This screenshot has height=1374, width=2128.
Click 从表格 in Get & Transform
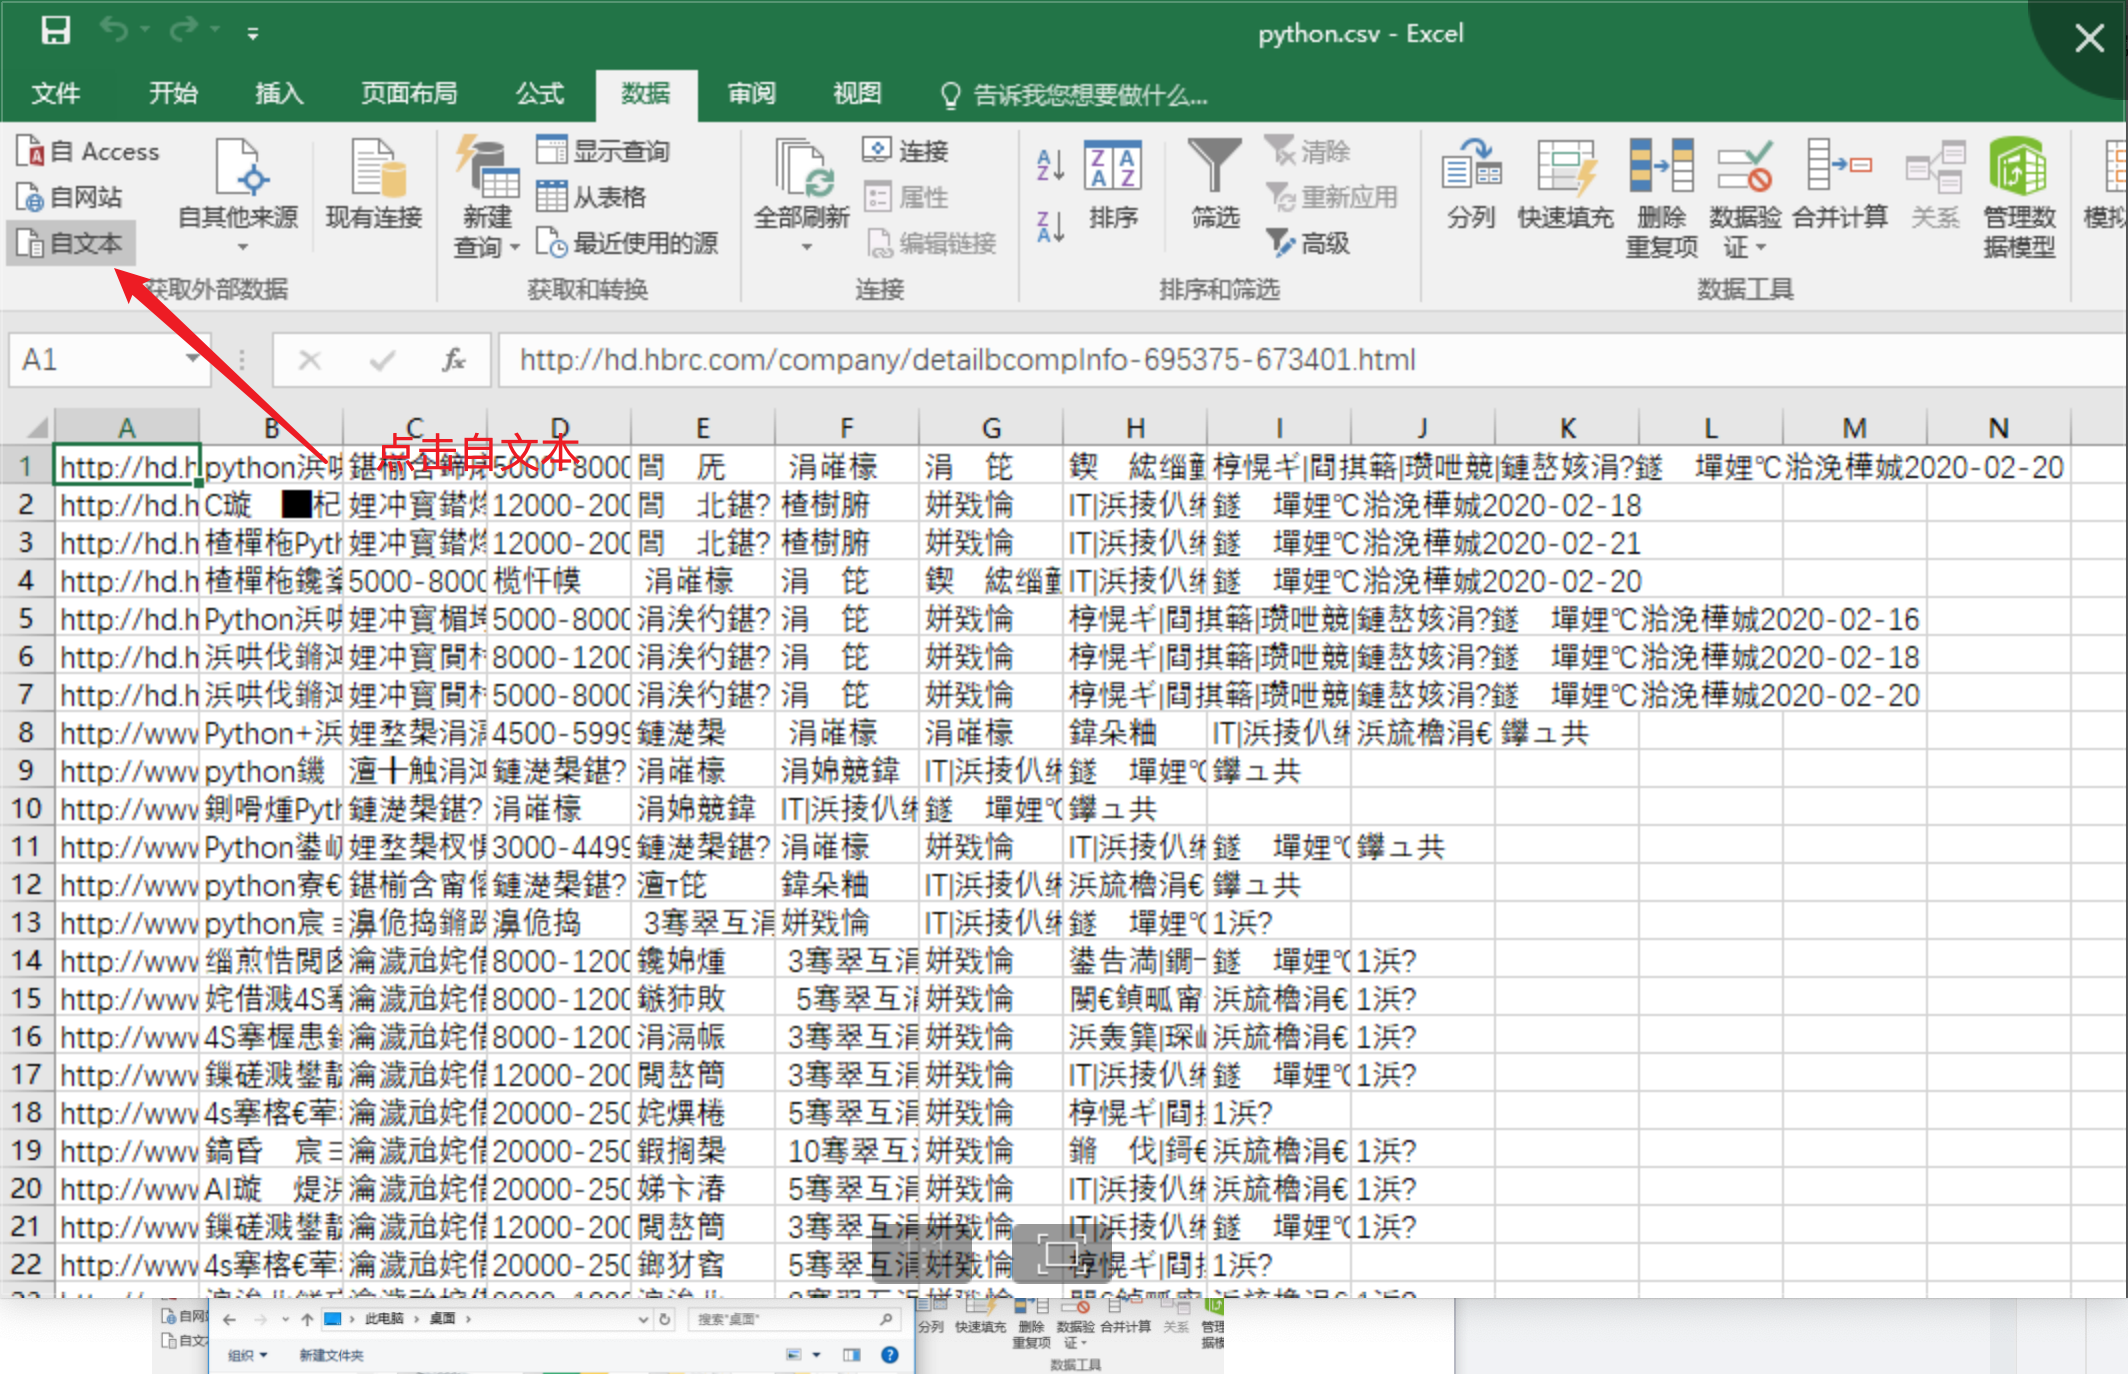591,197
